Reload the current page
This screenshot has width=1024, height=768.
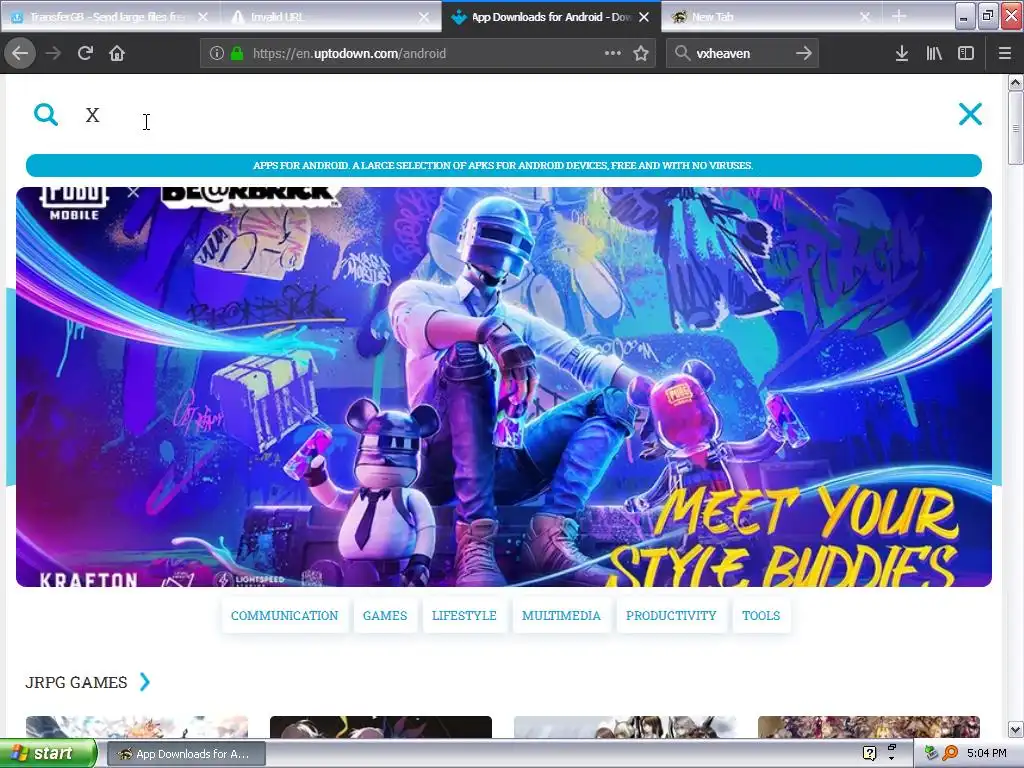point(85,54)
